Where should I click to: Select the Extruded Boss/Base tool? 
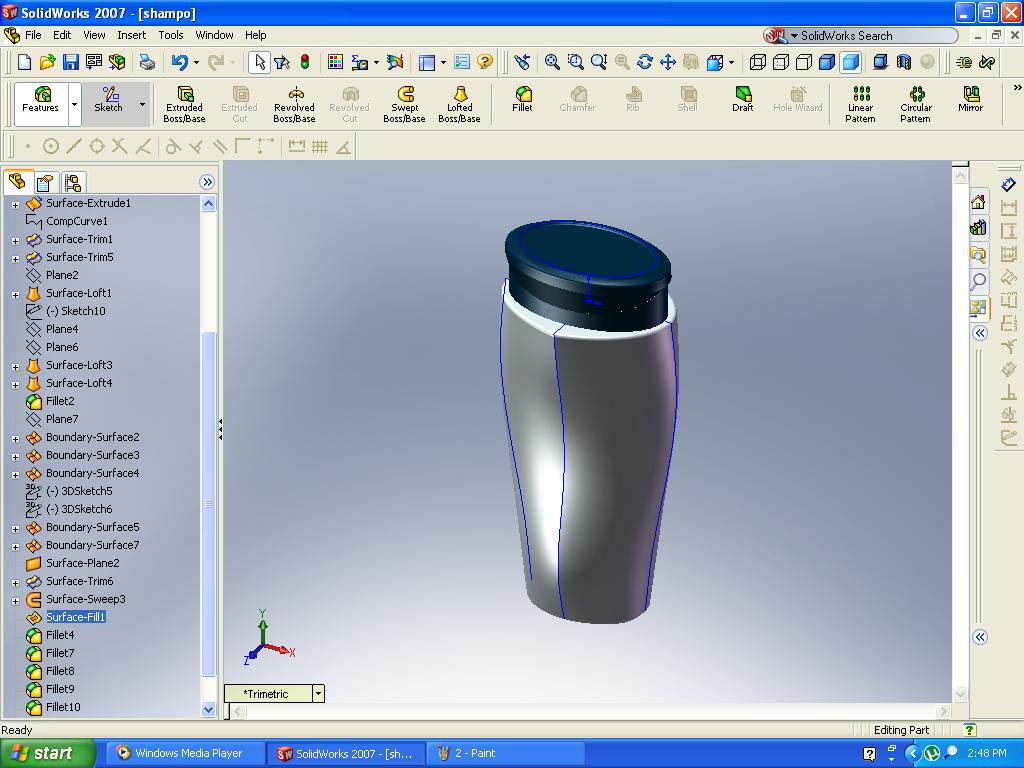[x=184, y=104]
